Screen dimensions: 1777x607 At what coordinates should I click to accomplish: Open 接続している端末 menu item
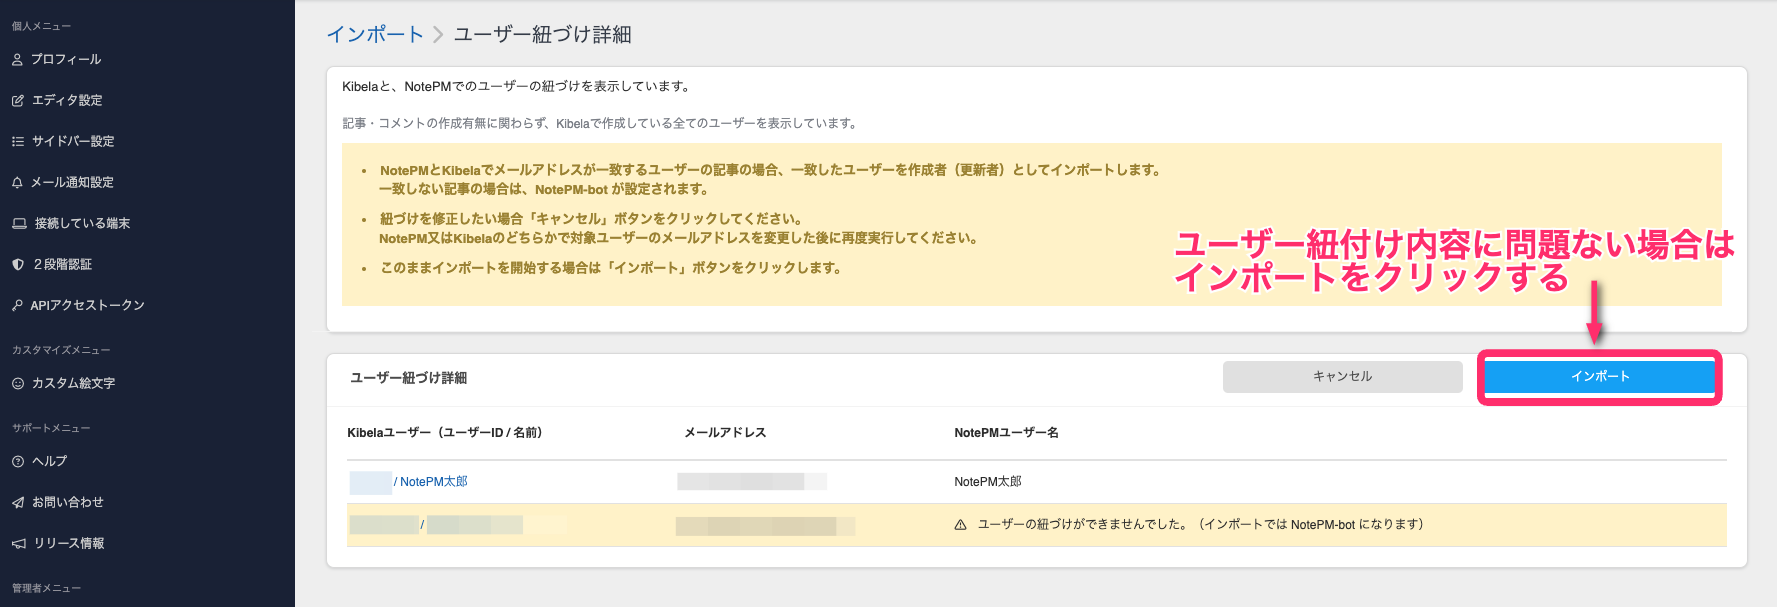click(x=82, y=224)
